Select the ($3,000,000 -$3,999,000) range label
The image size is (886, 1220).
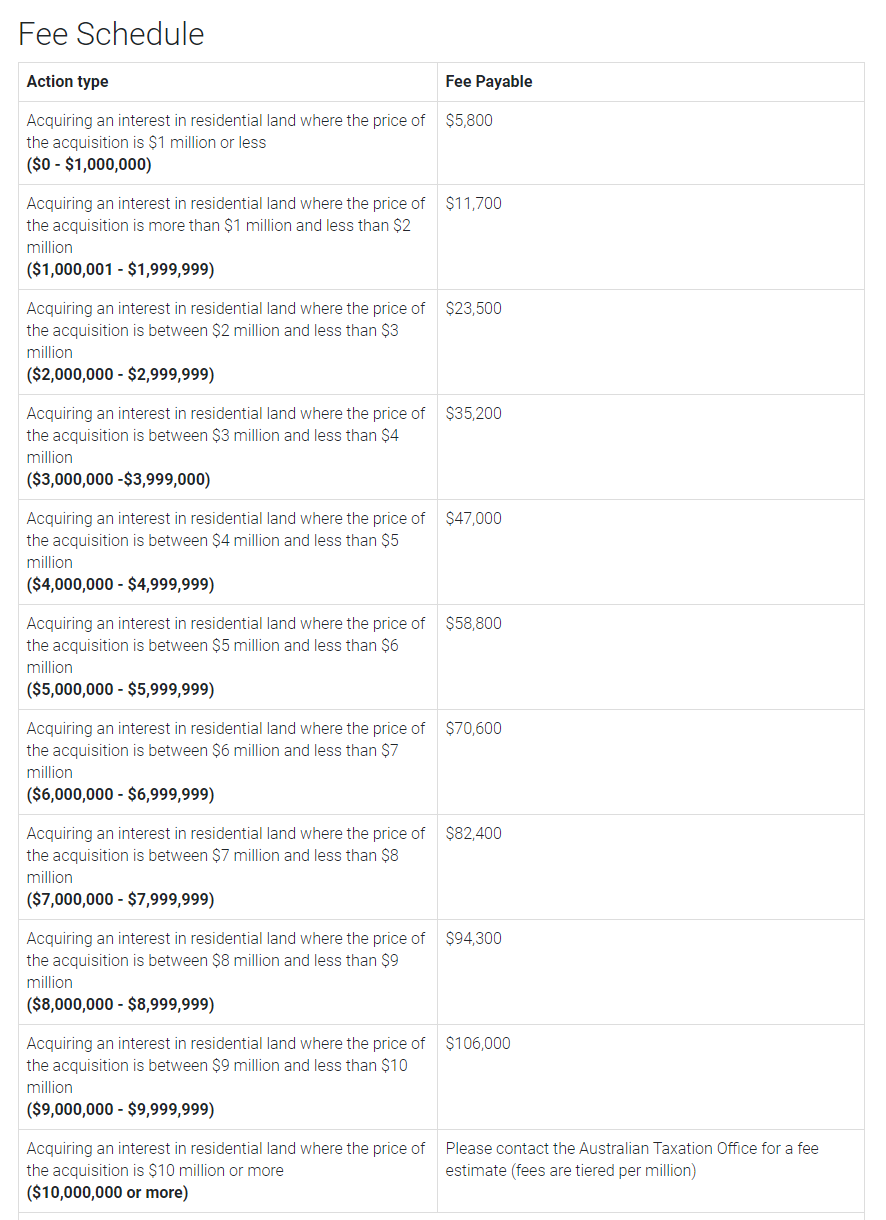point(118,480)
